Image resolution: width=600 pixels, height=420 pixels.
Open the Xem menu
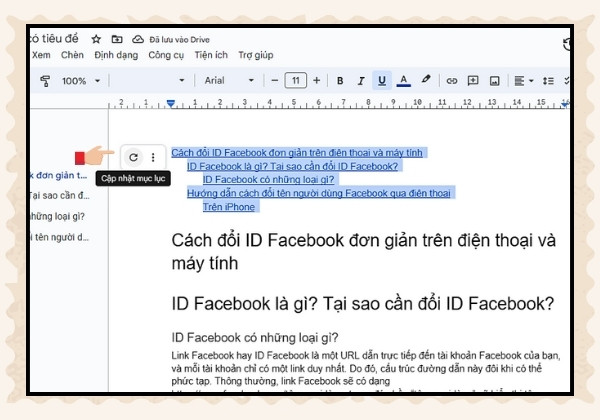[41, 55]
